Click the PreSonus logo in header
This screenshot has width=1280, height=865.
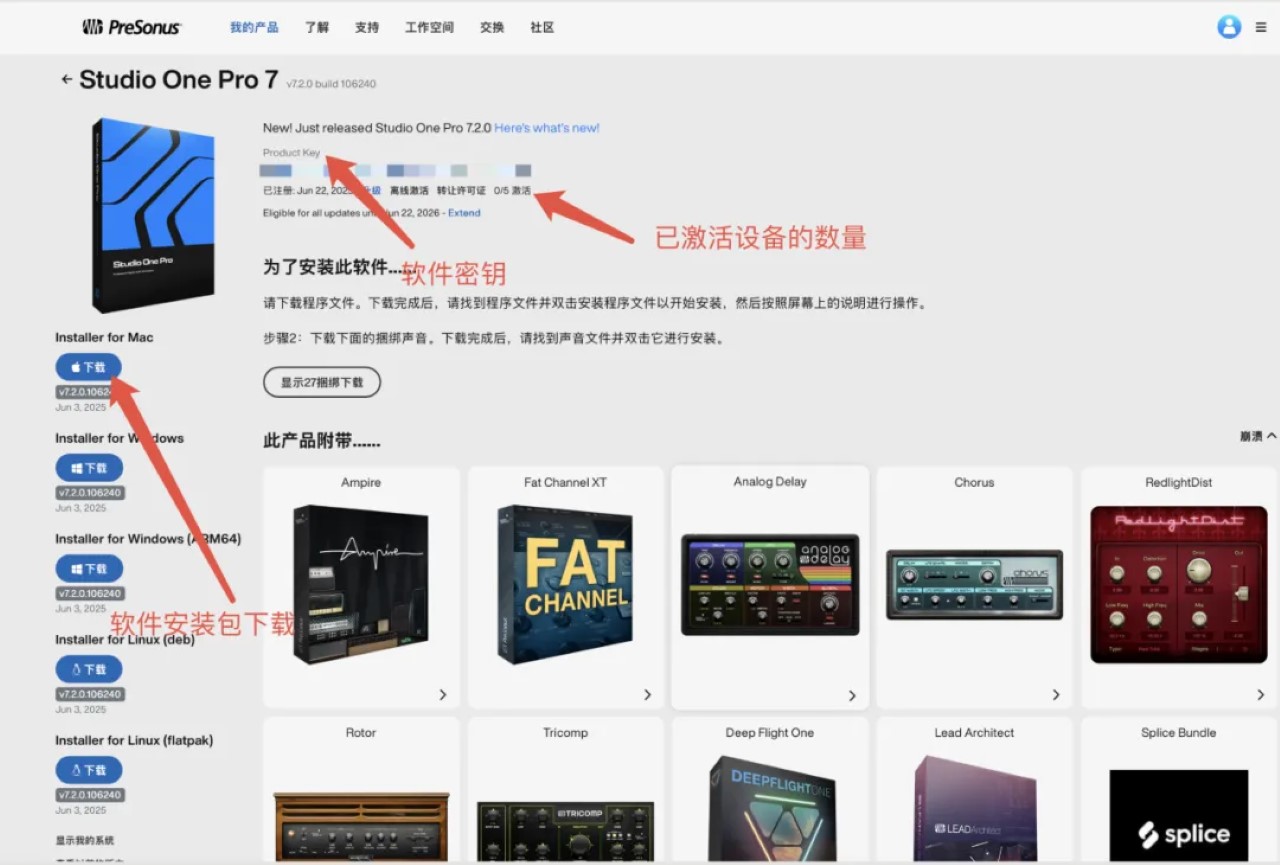[x=131, y=27]
